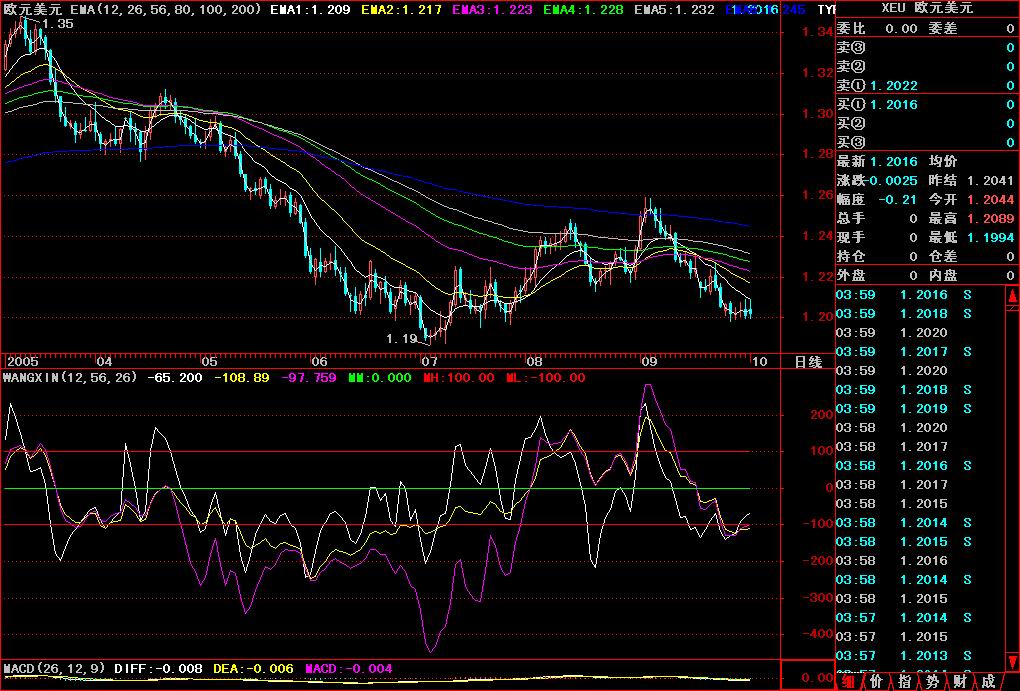Click the WANGXIN(12,56,26) indicator title

point(70,377)
